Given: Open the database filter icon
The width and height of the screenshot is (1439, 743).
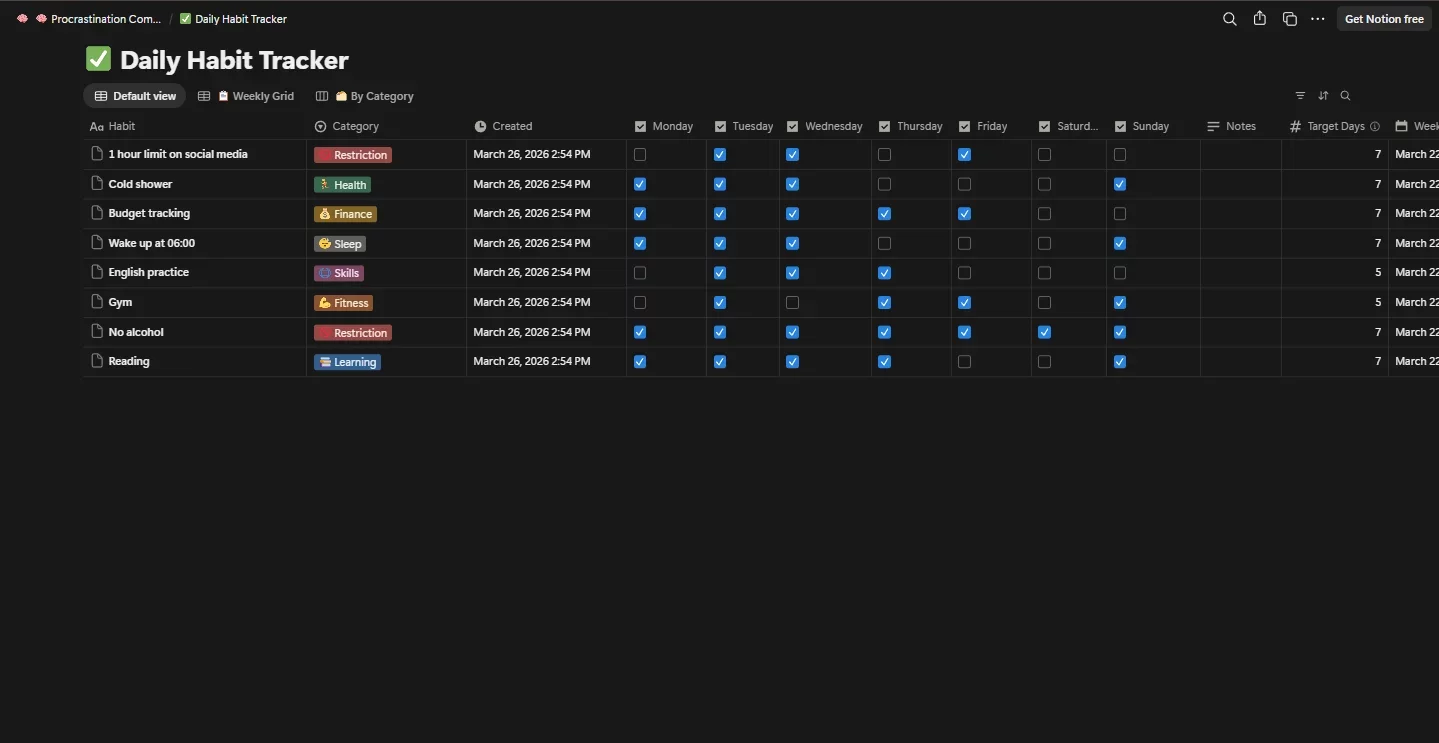Looking at the screenshot, I should [1300, 96].
